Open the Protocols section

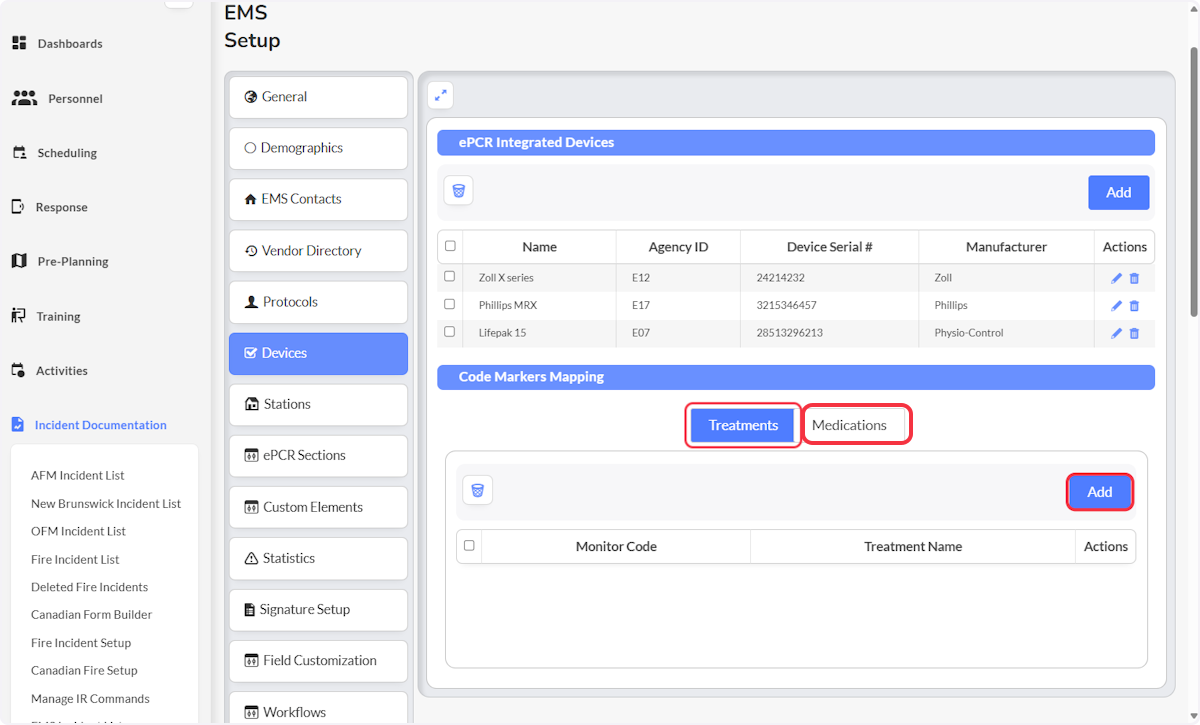point(318,302)
